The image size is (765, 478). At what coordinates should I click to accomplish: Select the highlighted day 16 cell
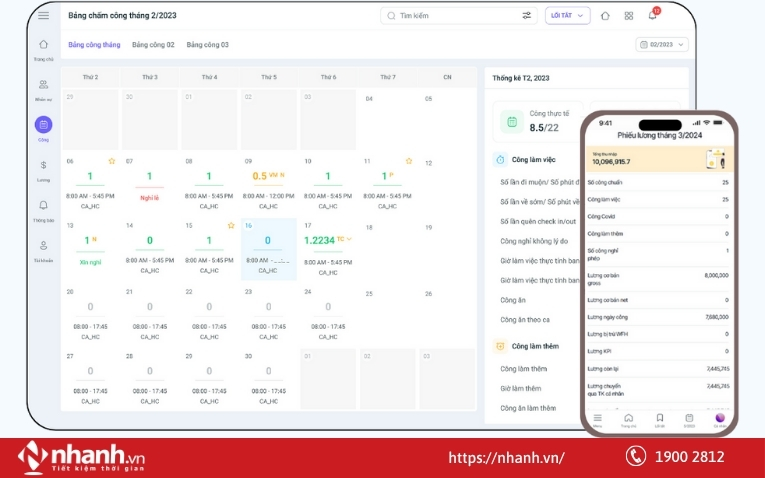[268, 249]
